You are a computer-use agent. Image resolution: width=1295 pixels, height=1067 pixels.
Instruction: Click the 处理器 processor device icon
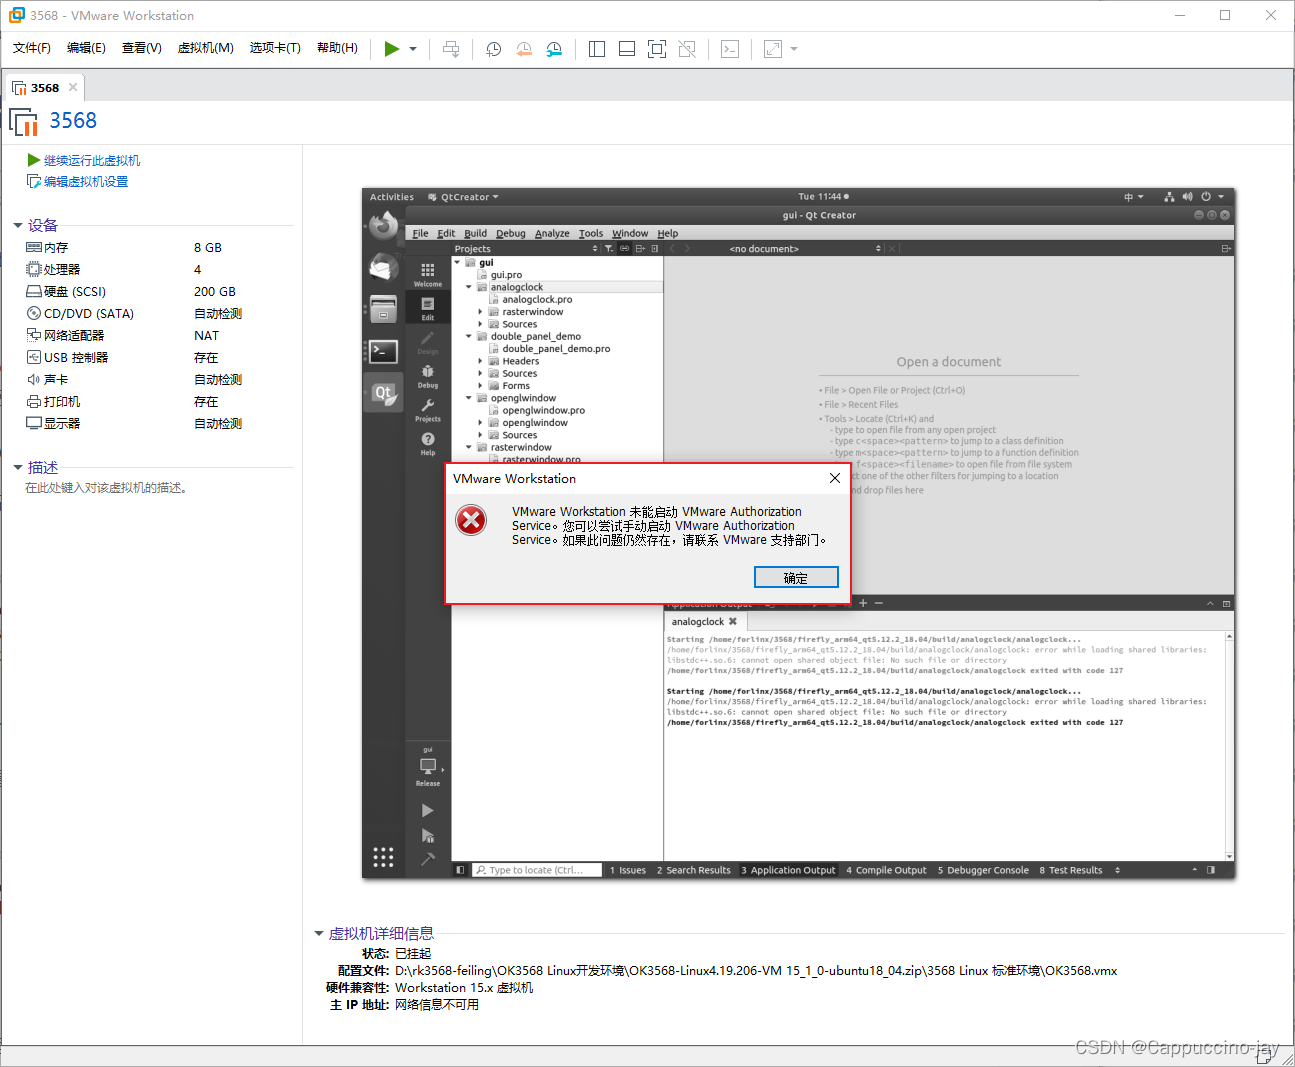[34, 269]
